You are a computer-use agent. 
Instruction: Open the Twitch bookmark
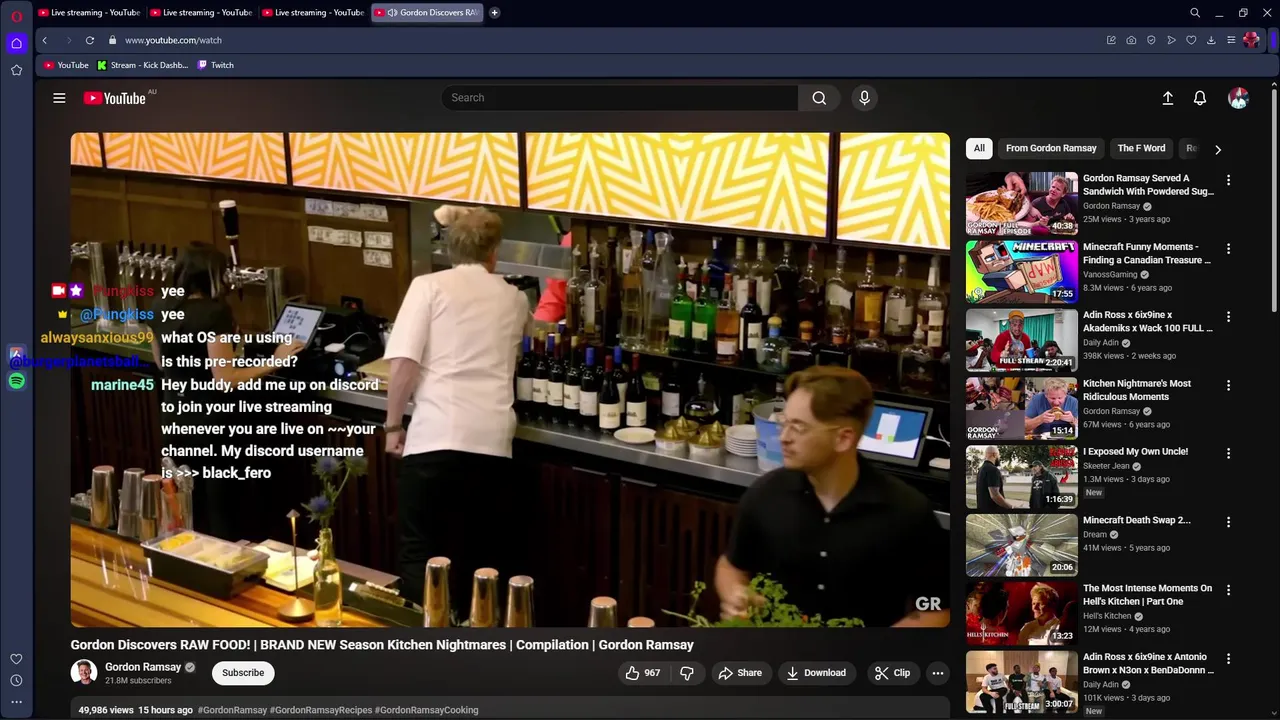pos(216,65)
